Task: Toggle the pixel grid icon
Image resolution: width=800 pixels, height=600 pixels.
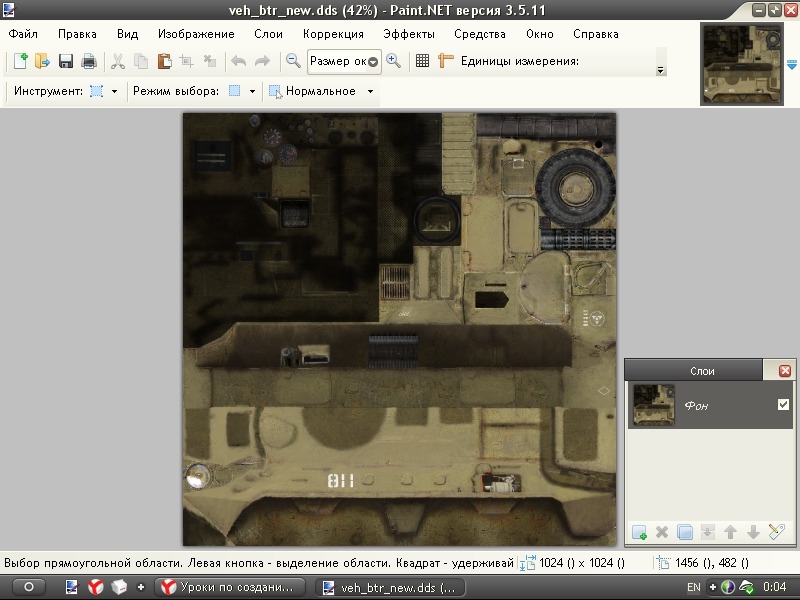Action: 422,61
